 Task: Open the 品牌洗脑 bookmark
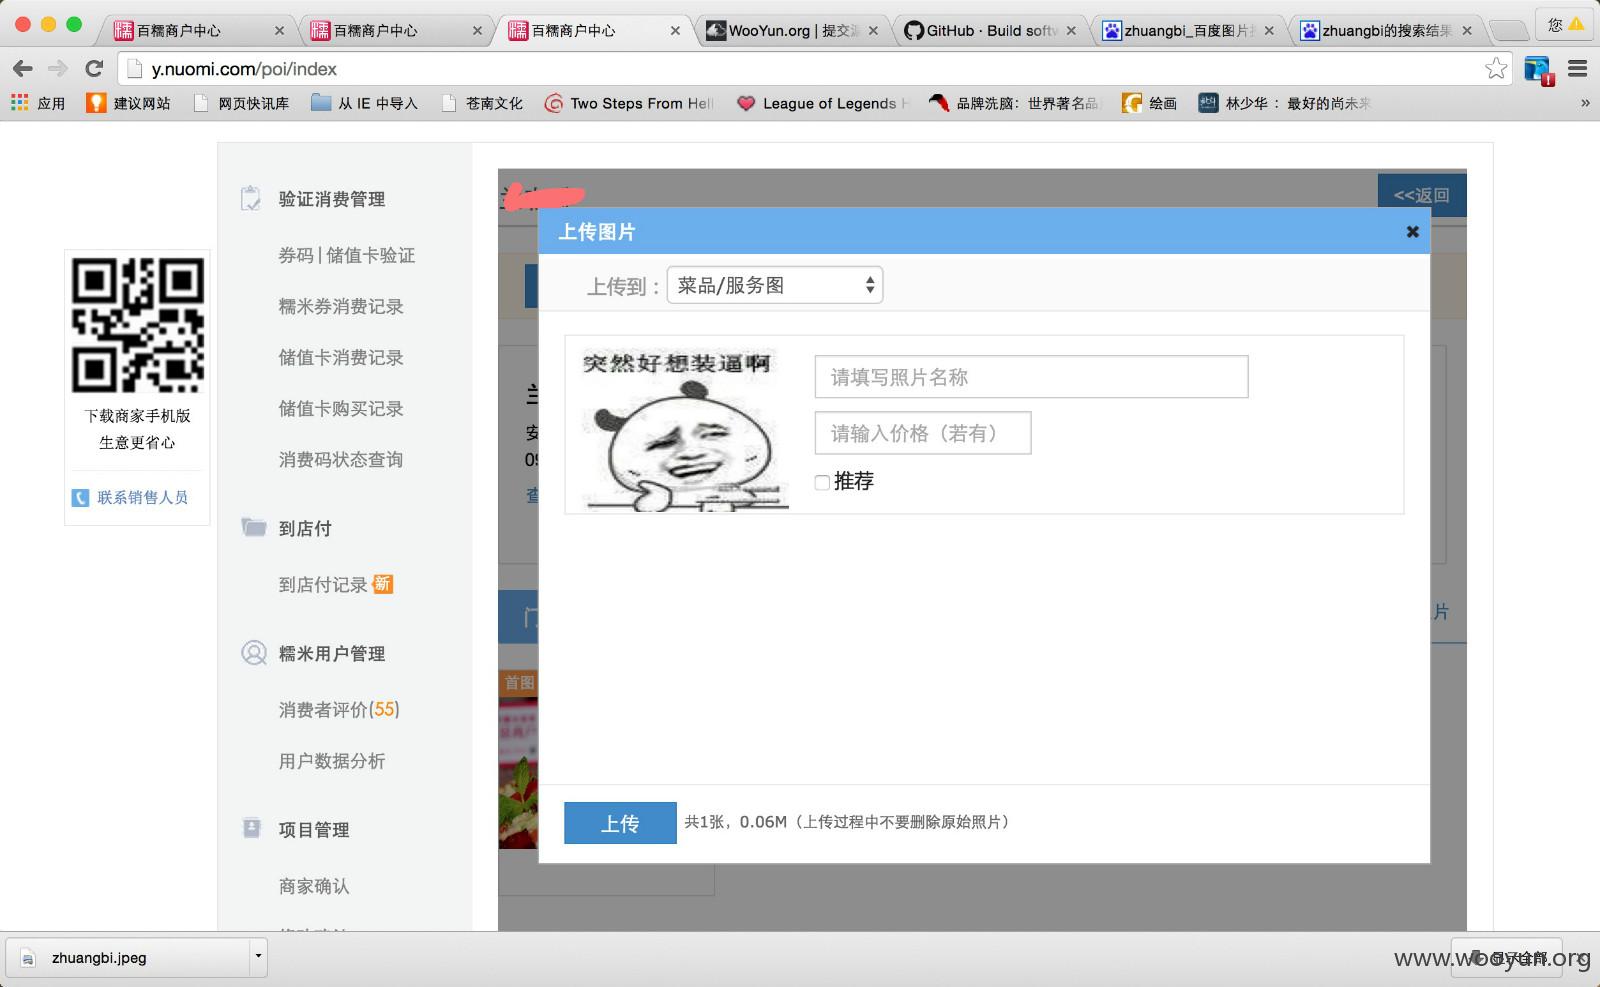click(x=1013, y=103)
